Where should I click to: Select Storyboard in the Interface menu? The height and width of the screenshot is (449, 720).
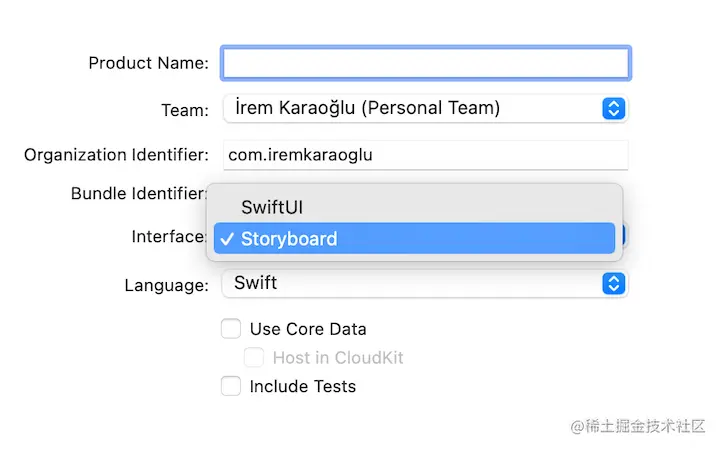click(414, 239)
